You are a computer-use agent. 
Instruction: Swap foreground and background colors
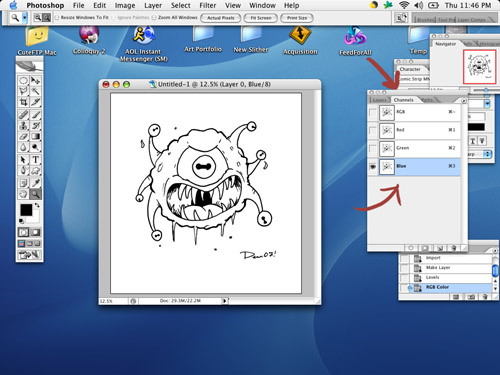37,205
